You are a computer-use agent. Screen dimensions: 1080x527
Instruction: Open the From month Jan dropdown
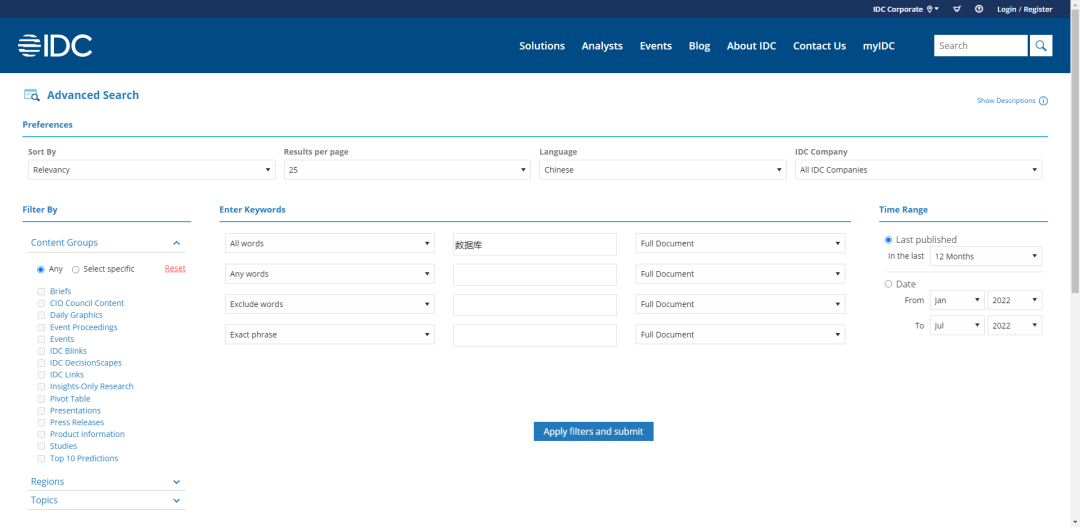[x=957, y=300]
